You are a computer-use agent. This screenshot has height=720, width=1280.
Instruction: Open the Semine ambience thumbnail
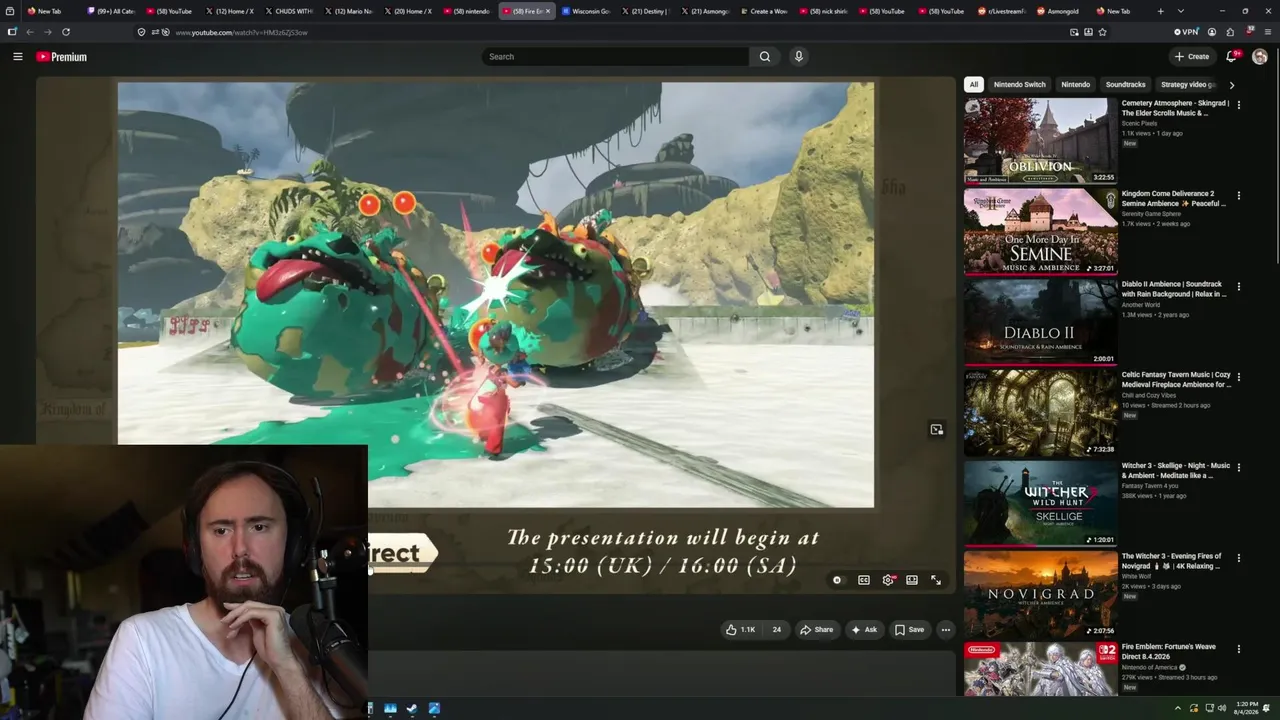pyautogui.click(x=1040, y=231)
